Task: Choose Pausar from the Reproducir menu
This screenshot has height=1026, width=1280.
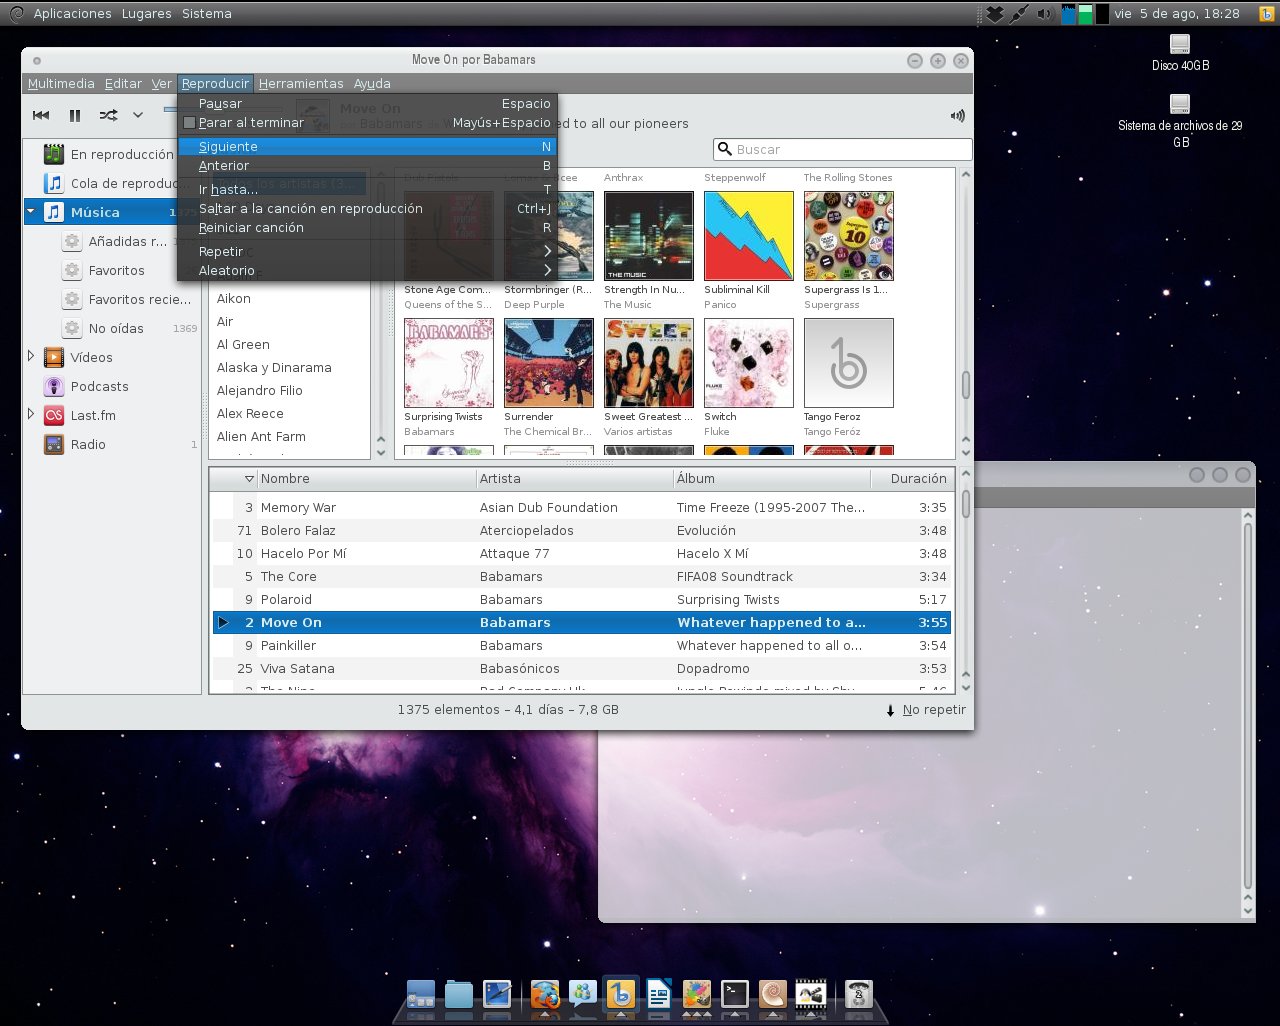Action: [367, 103]
